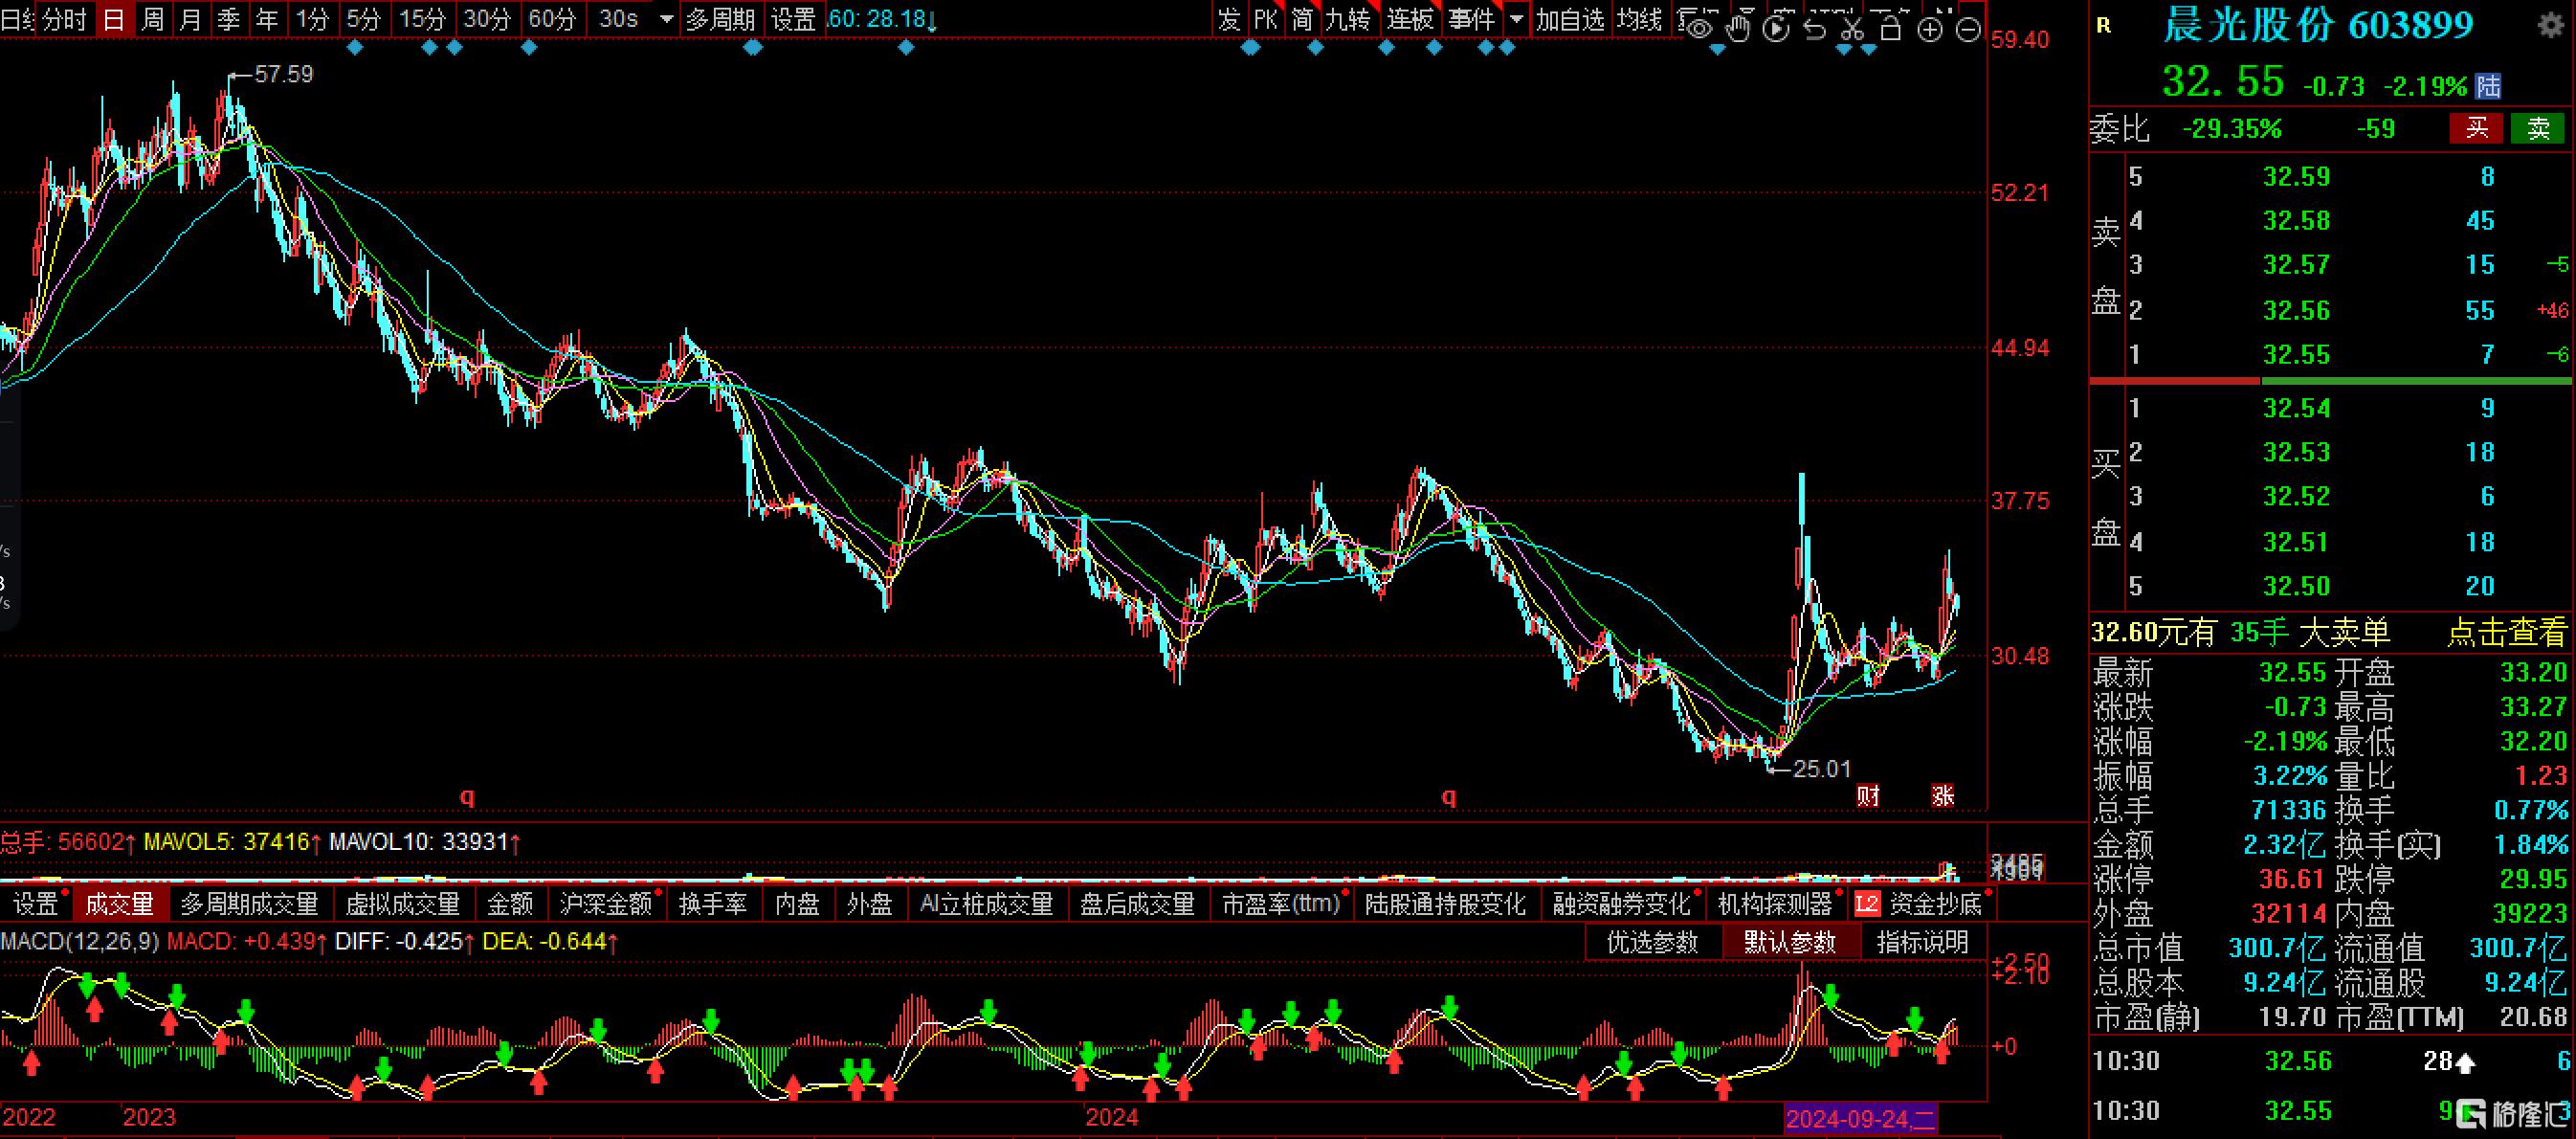The height and width of the screenshot is (1139, 2576).
Task: Click the blue 陆 badge
Action: 2488,86
